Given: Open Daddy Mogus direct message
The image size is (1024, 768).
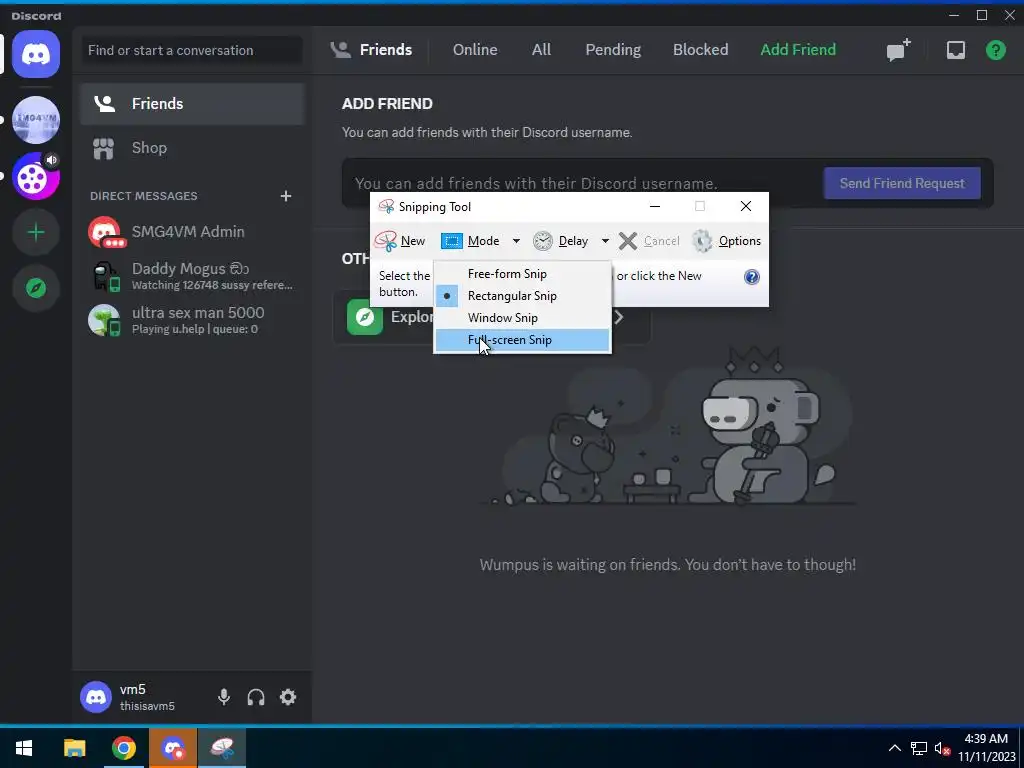Looking at the screenshot, I should tap(193, 276).
